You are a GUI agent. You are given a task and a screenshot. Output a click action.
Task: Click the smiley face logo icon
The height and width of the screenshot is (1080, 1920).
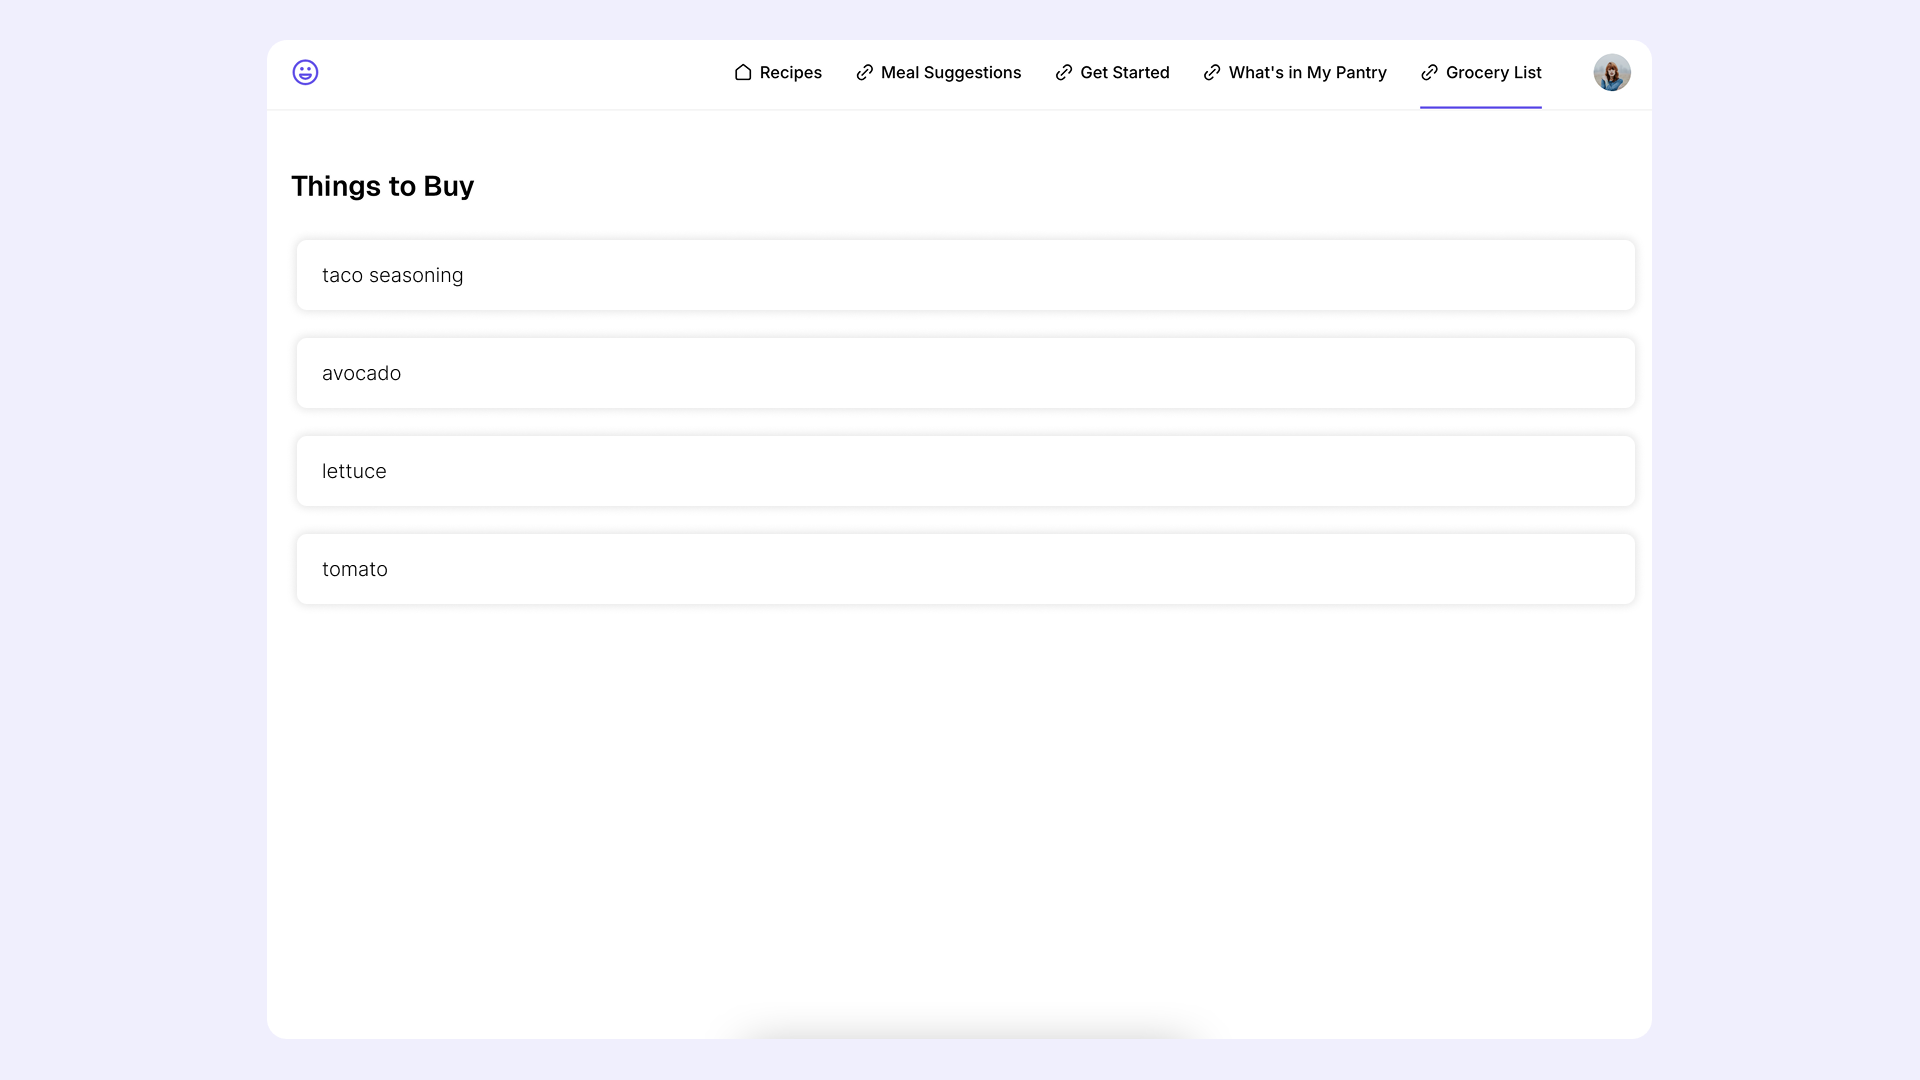tap(305, 72)
